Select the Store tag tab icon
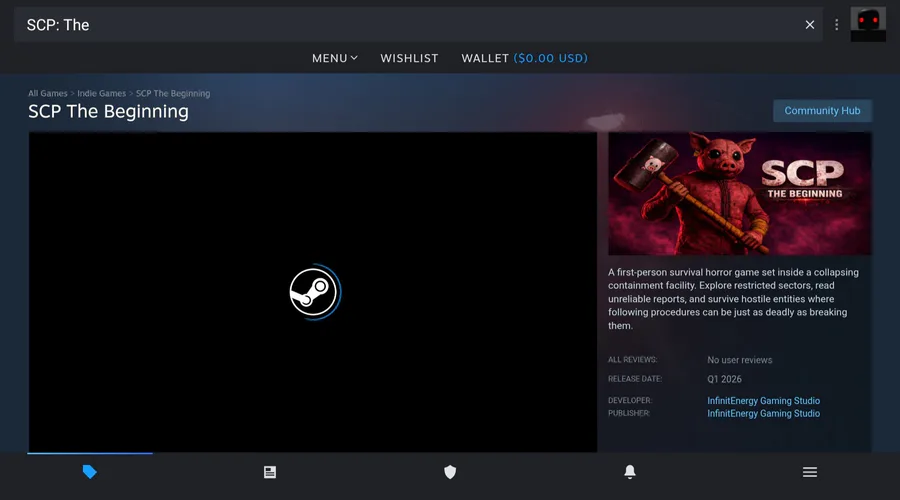The height and width of the screenshot is (500, 900). pyautogui.click(x=90, y=472)
